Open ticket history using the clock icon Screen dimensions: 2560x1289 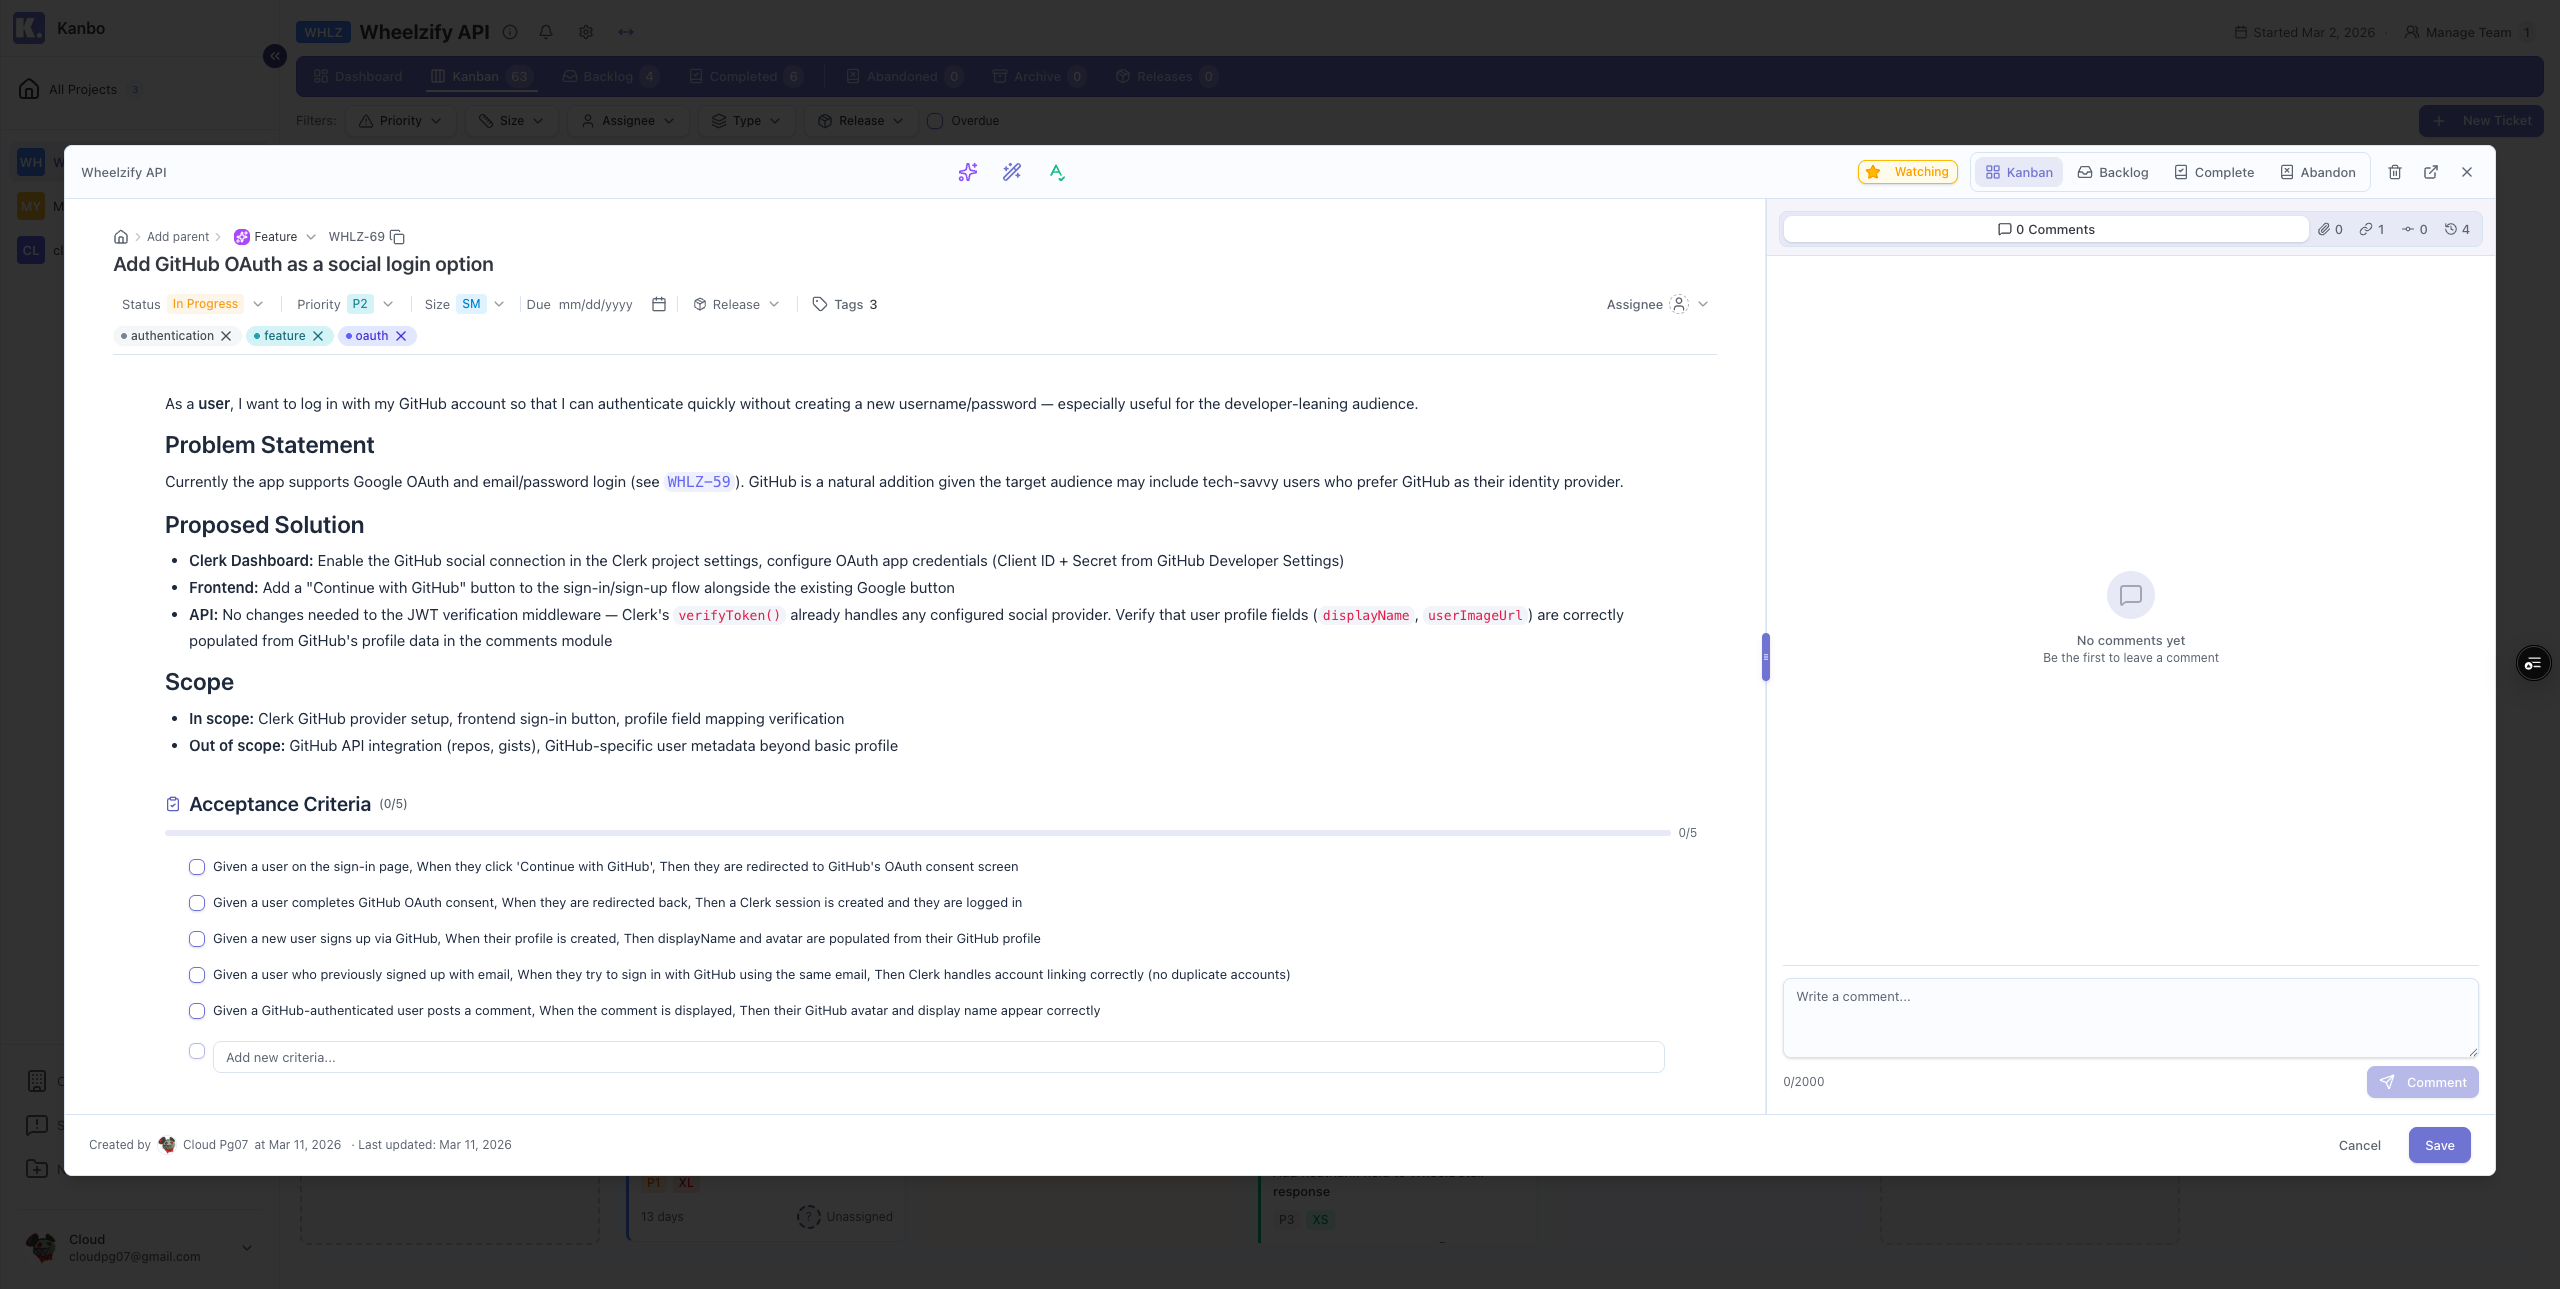pos(2453,229)
